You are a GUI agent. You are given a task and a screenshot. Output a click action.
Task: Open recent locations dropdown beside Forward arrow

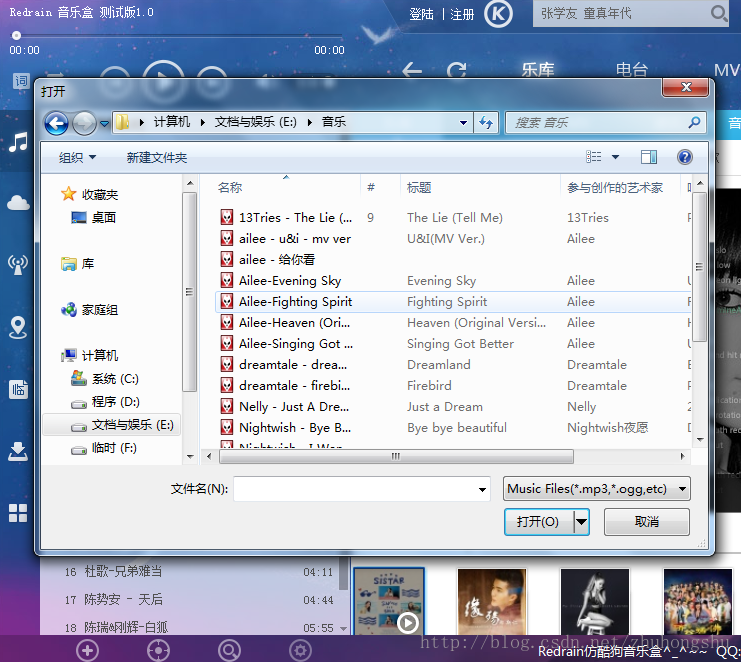(x=104, y=124)
